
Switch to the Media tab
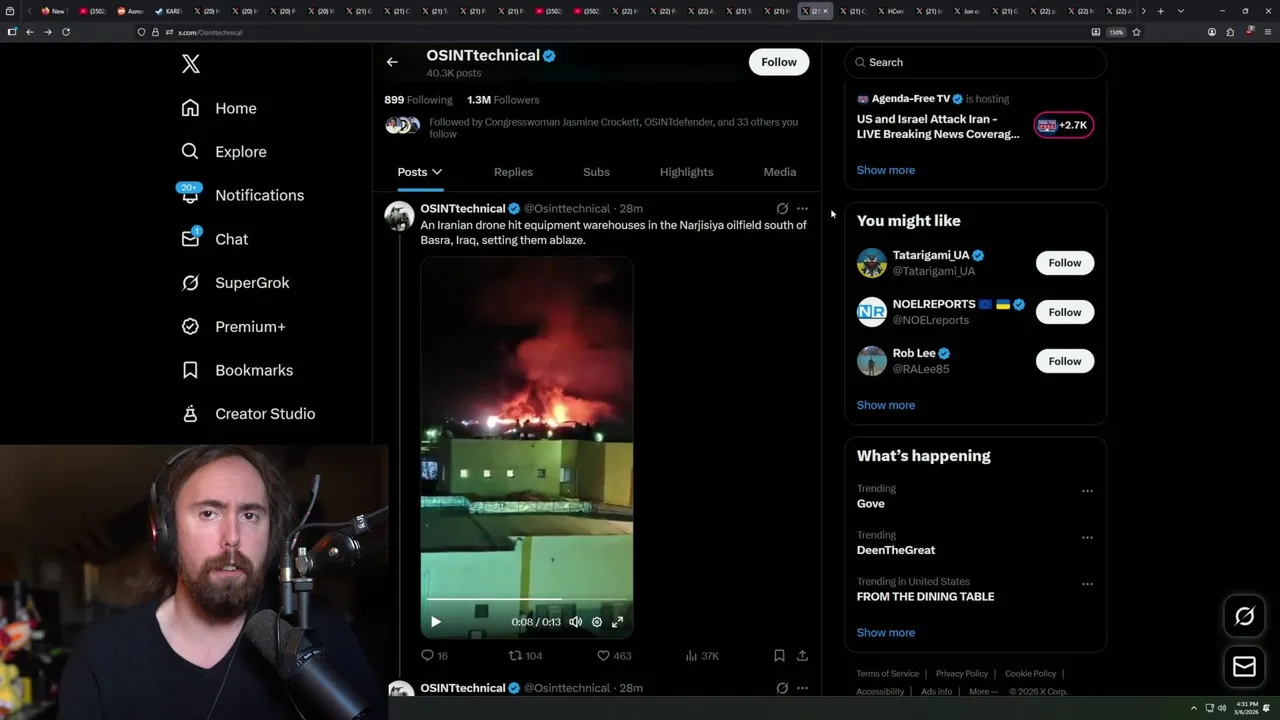coord(780,172)
